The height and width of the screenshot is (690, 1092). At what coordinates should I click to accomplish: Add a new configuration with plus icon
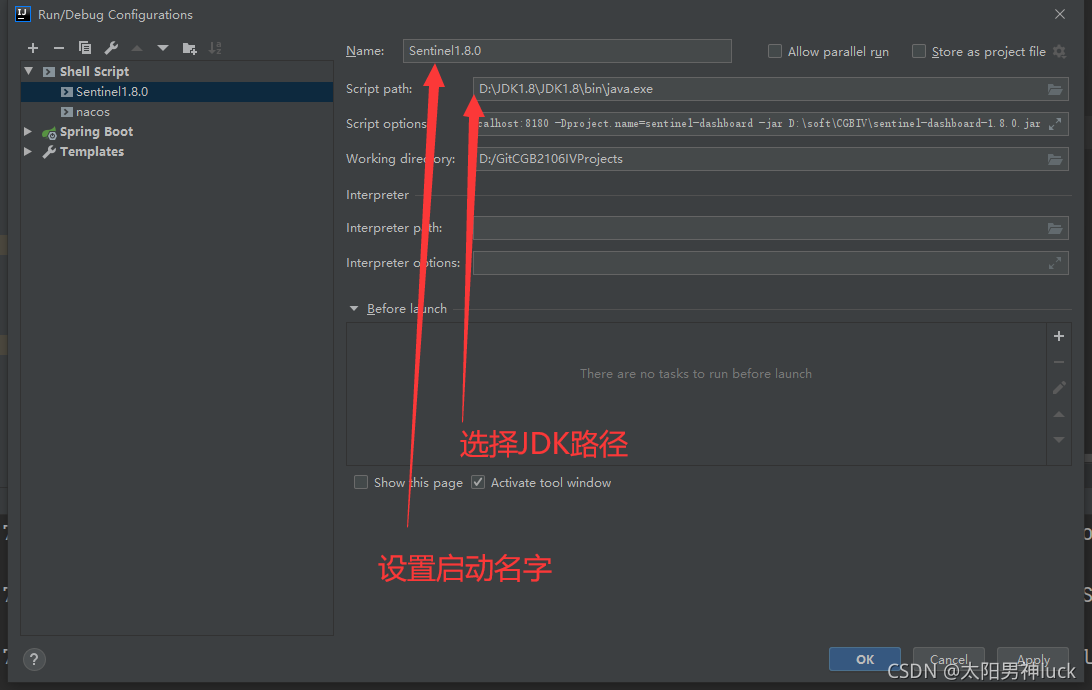click(x=33, y=48)
